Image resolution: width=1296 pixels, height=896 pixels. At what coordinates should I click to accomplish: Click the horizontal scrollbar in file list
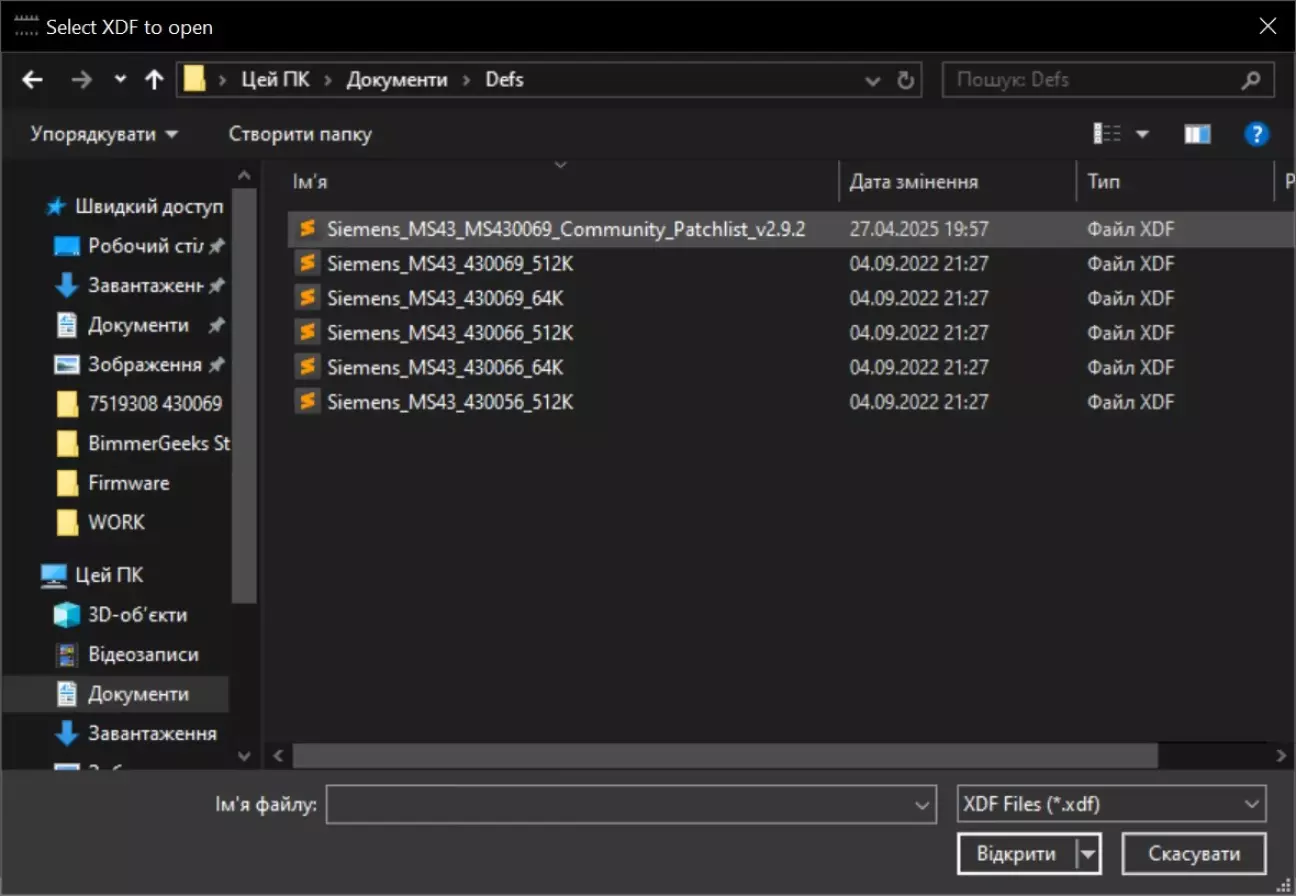725,756
